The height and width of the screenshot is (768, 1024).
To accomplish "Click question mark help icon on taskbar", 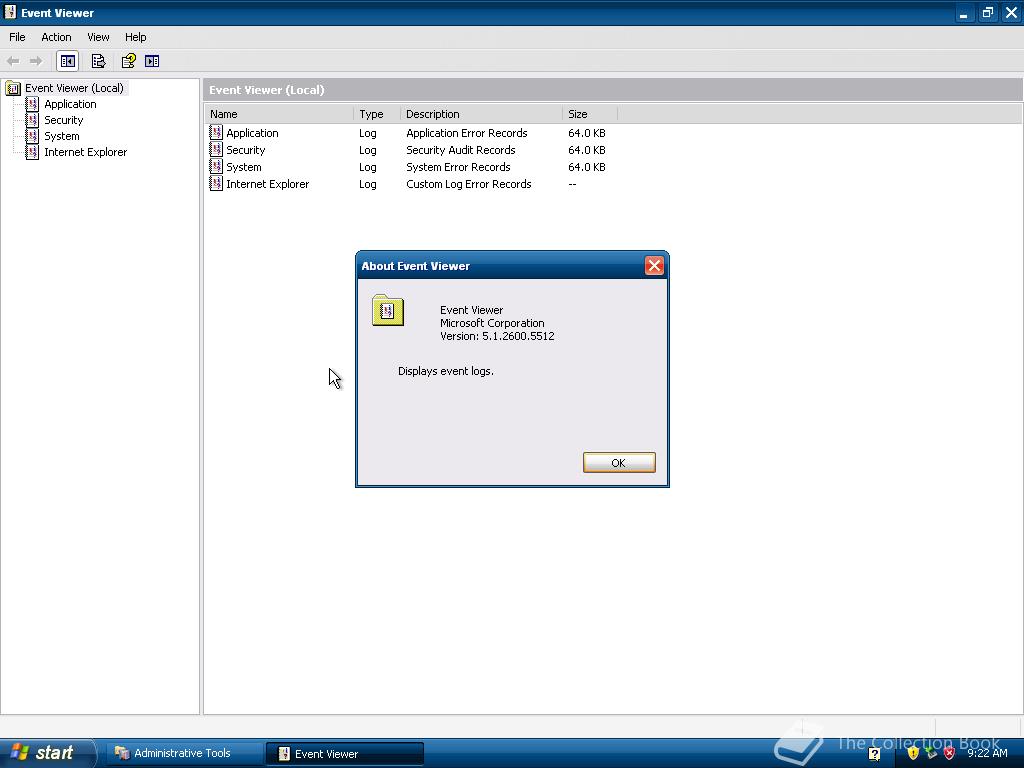I will [874, 754].
